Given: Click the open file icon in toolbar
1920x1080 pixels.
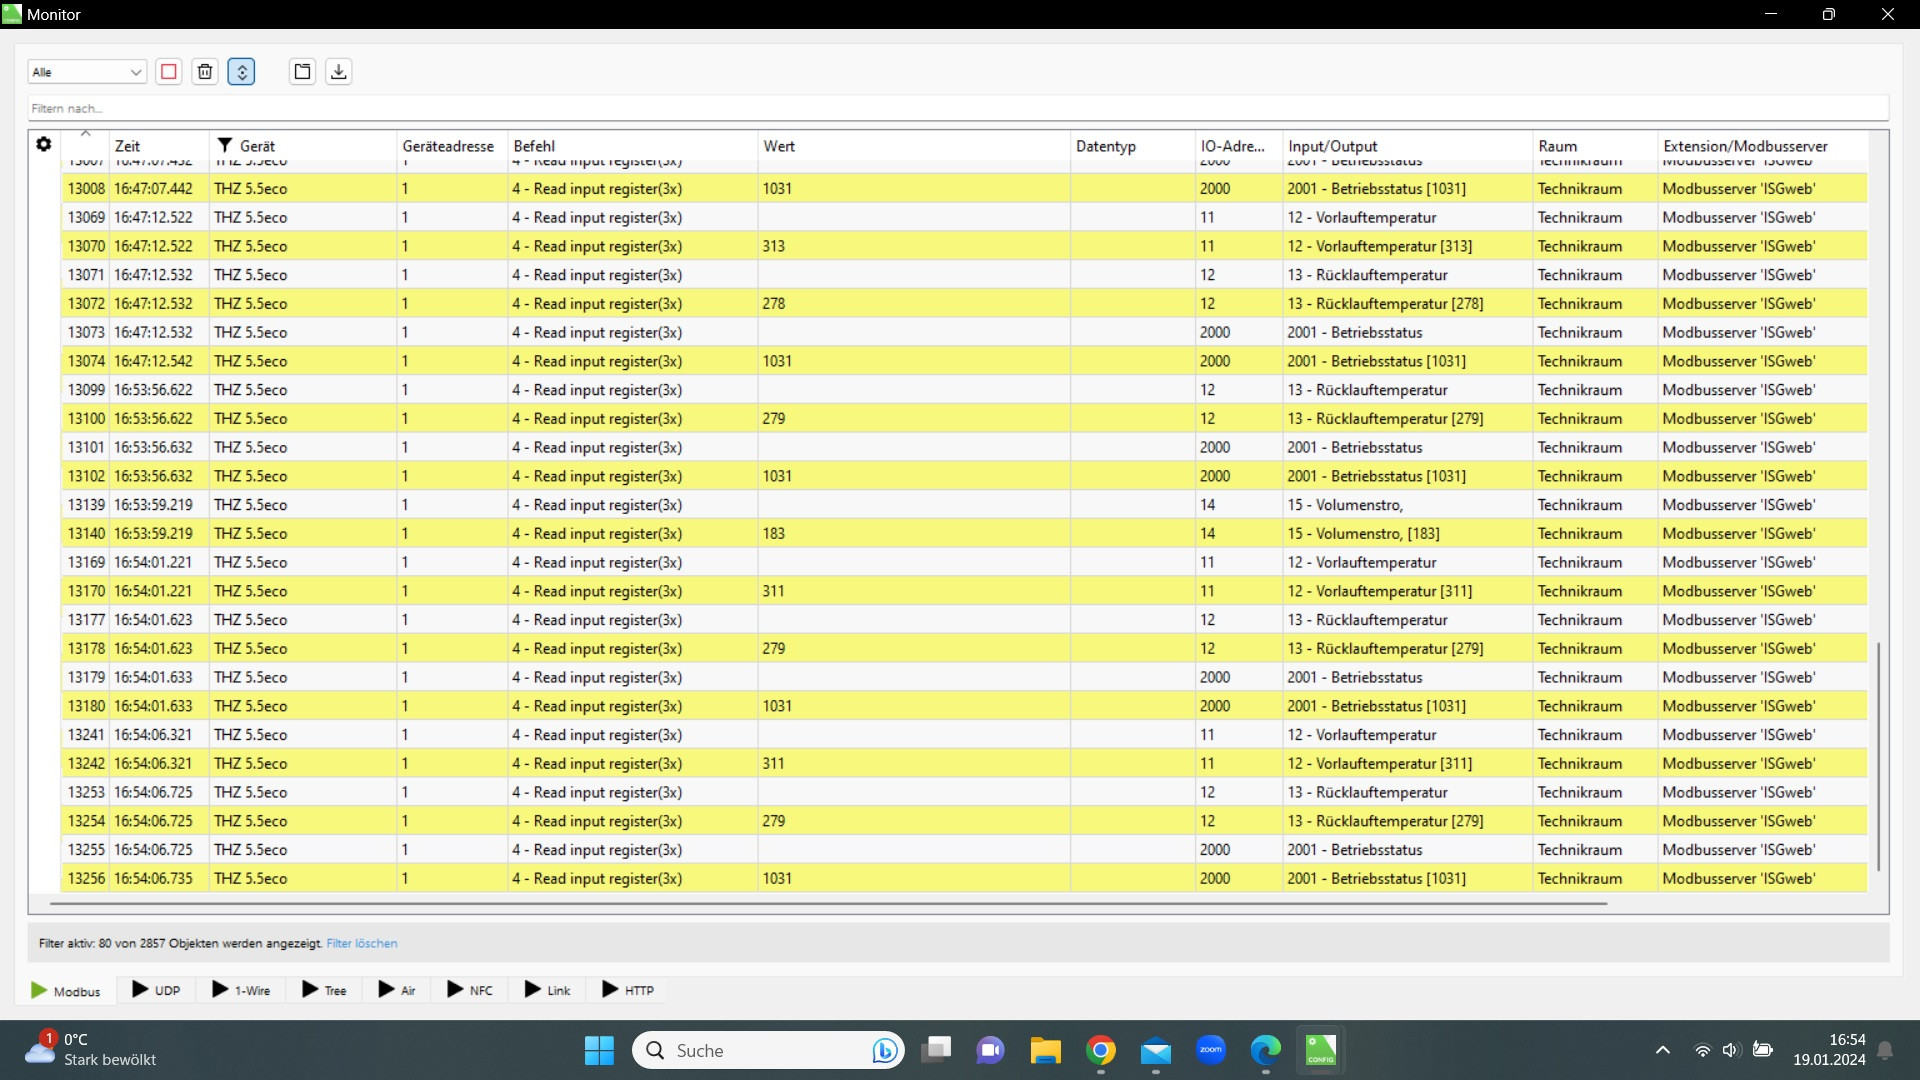Looking at the screenshot, I should click(x=302, y=72).
